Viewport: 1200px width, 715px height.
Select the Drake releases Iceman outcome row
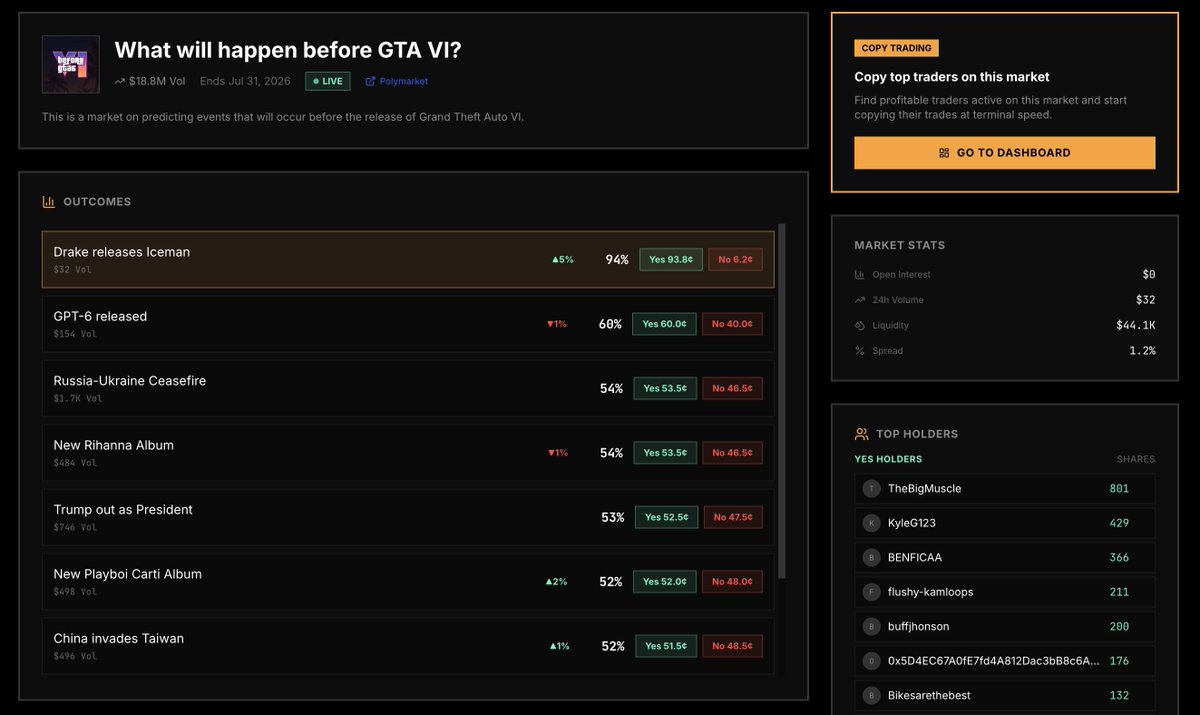point(408,259)
